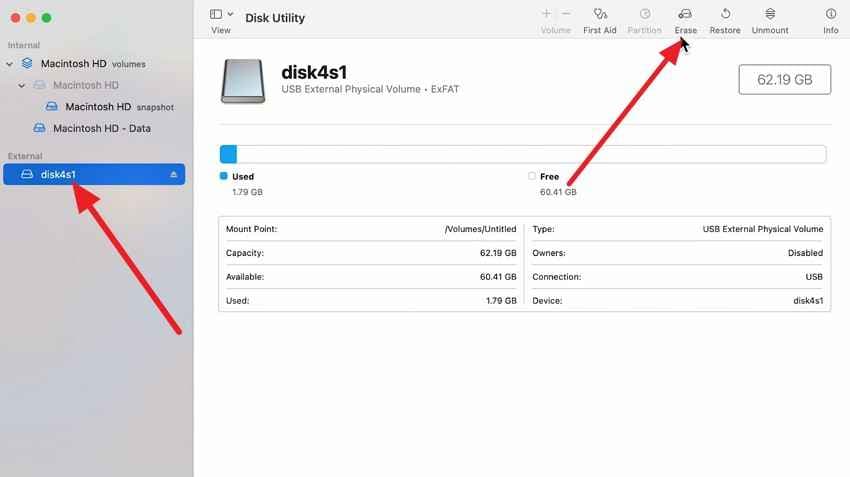The image size is (850, 477).
Task: Click the Mount Point value /Volumes/Untitled
Action: pos(480,229)
